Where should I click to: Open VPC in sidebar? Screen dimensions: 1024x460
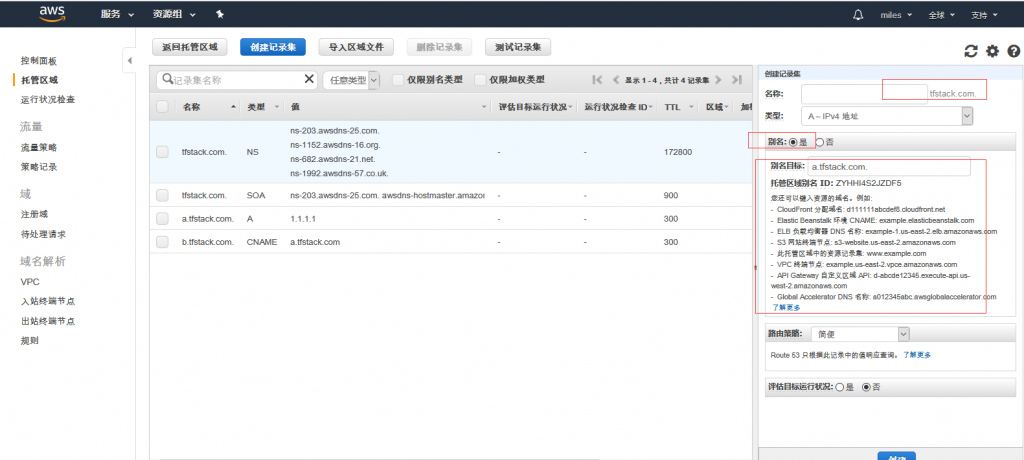[x=29, y=282]
